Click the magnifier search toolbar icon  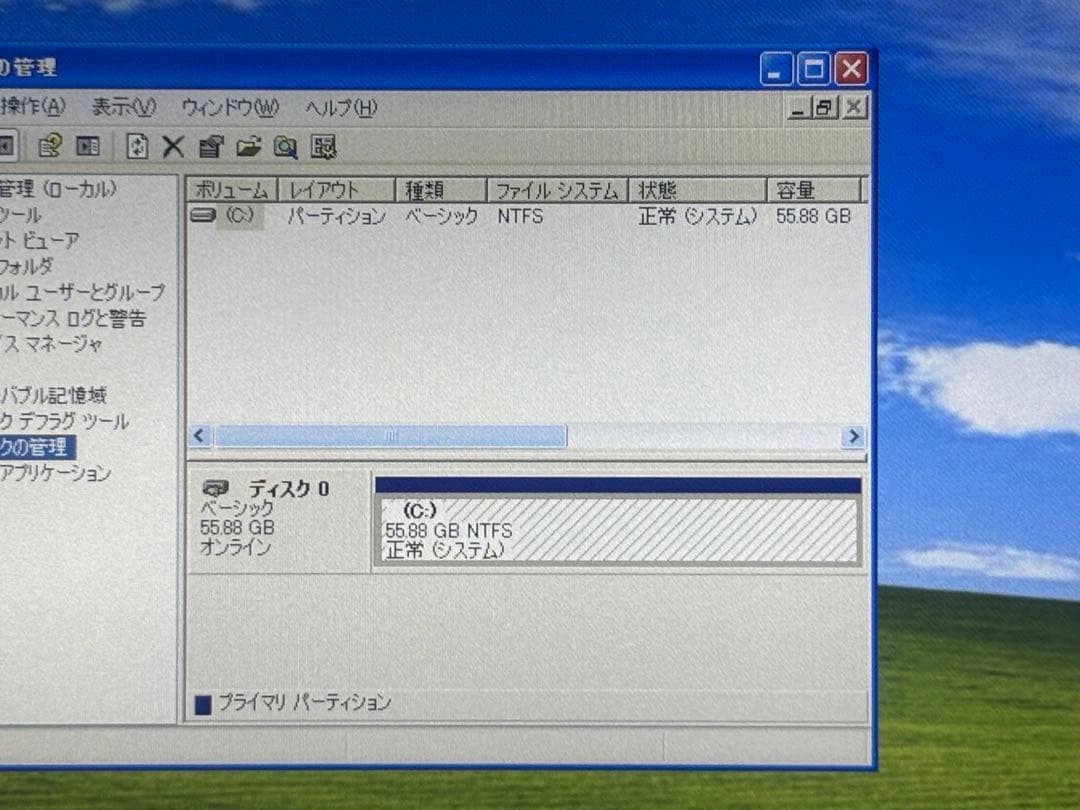tap(285, 147)
